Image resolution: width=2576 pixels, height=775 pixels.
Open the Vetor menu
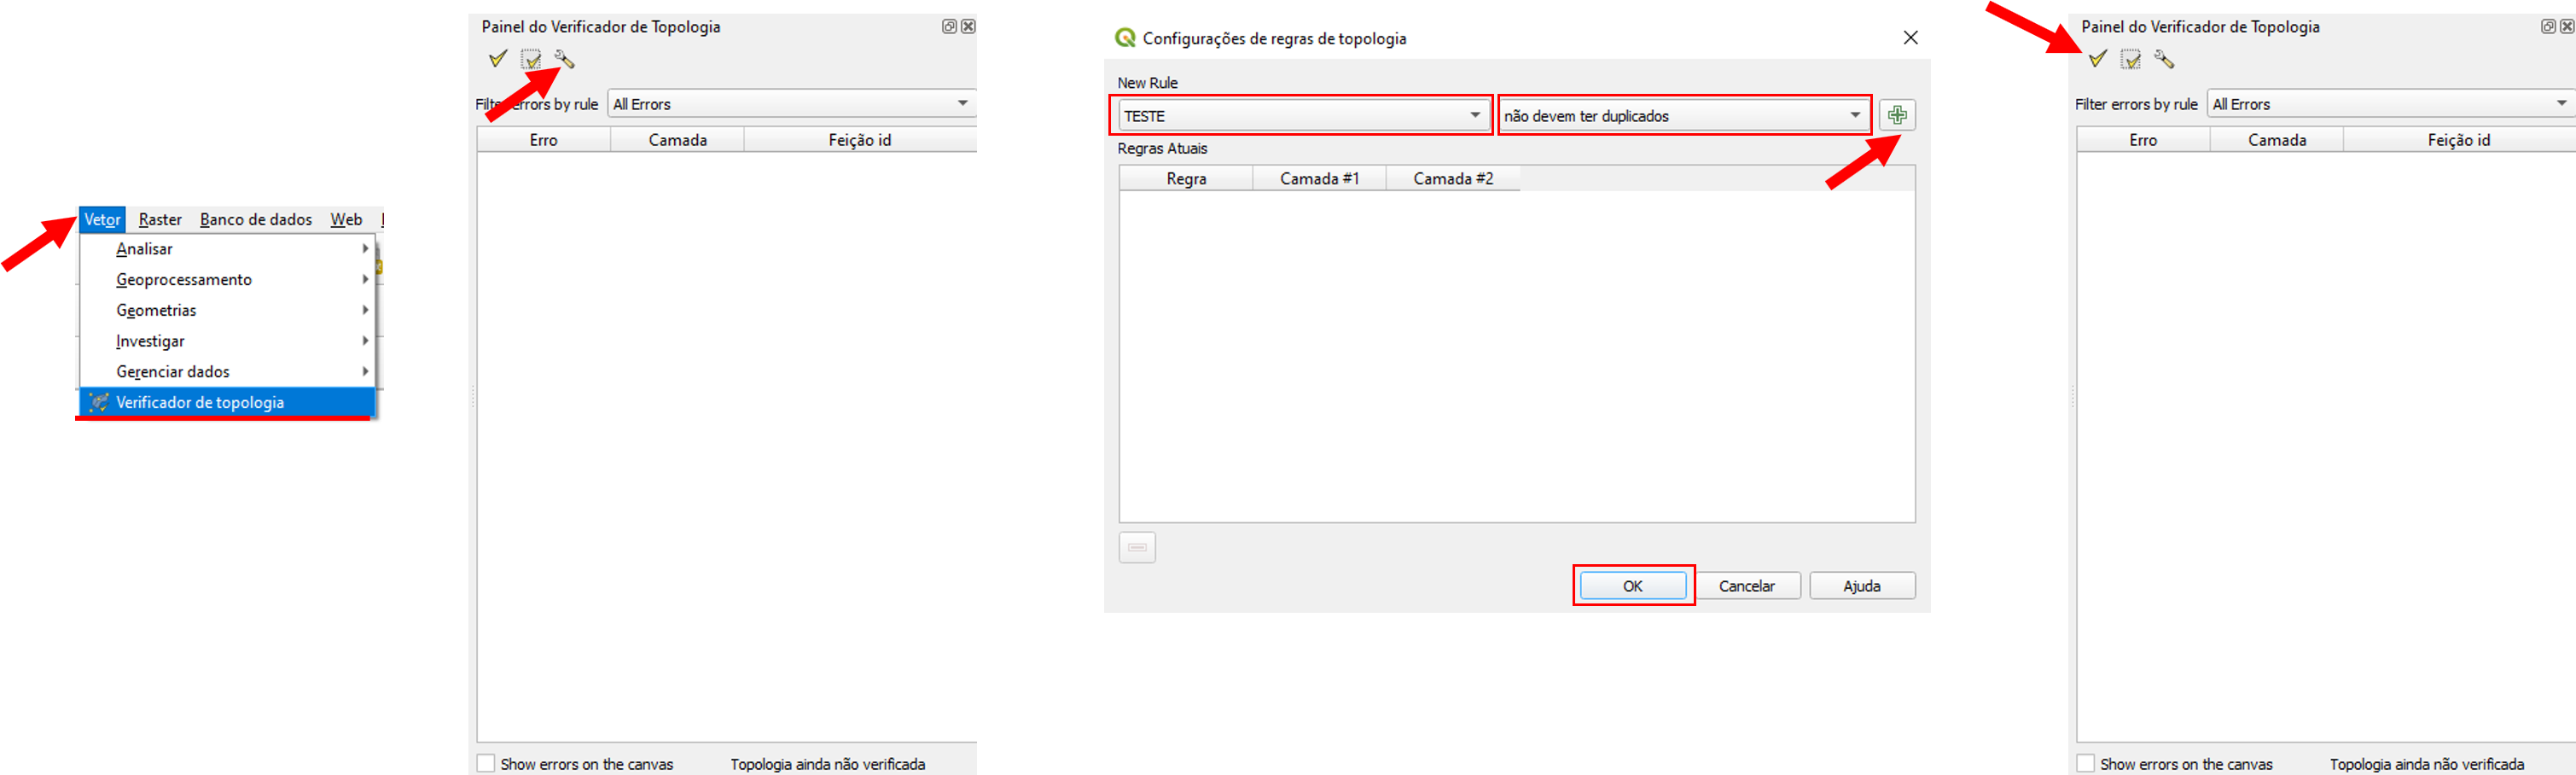click(x=102, y=219)
